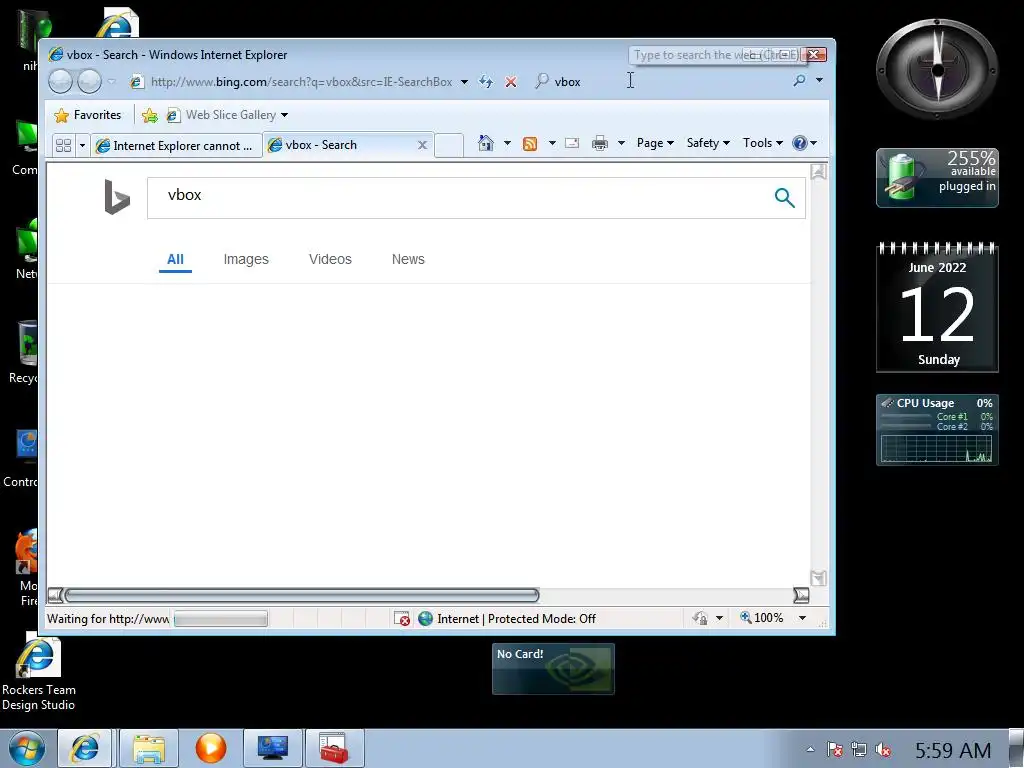Click the Print icon
Image resolution: width=1024 pixels, height=768 pixels.
point(600,143)
